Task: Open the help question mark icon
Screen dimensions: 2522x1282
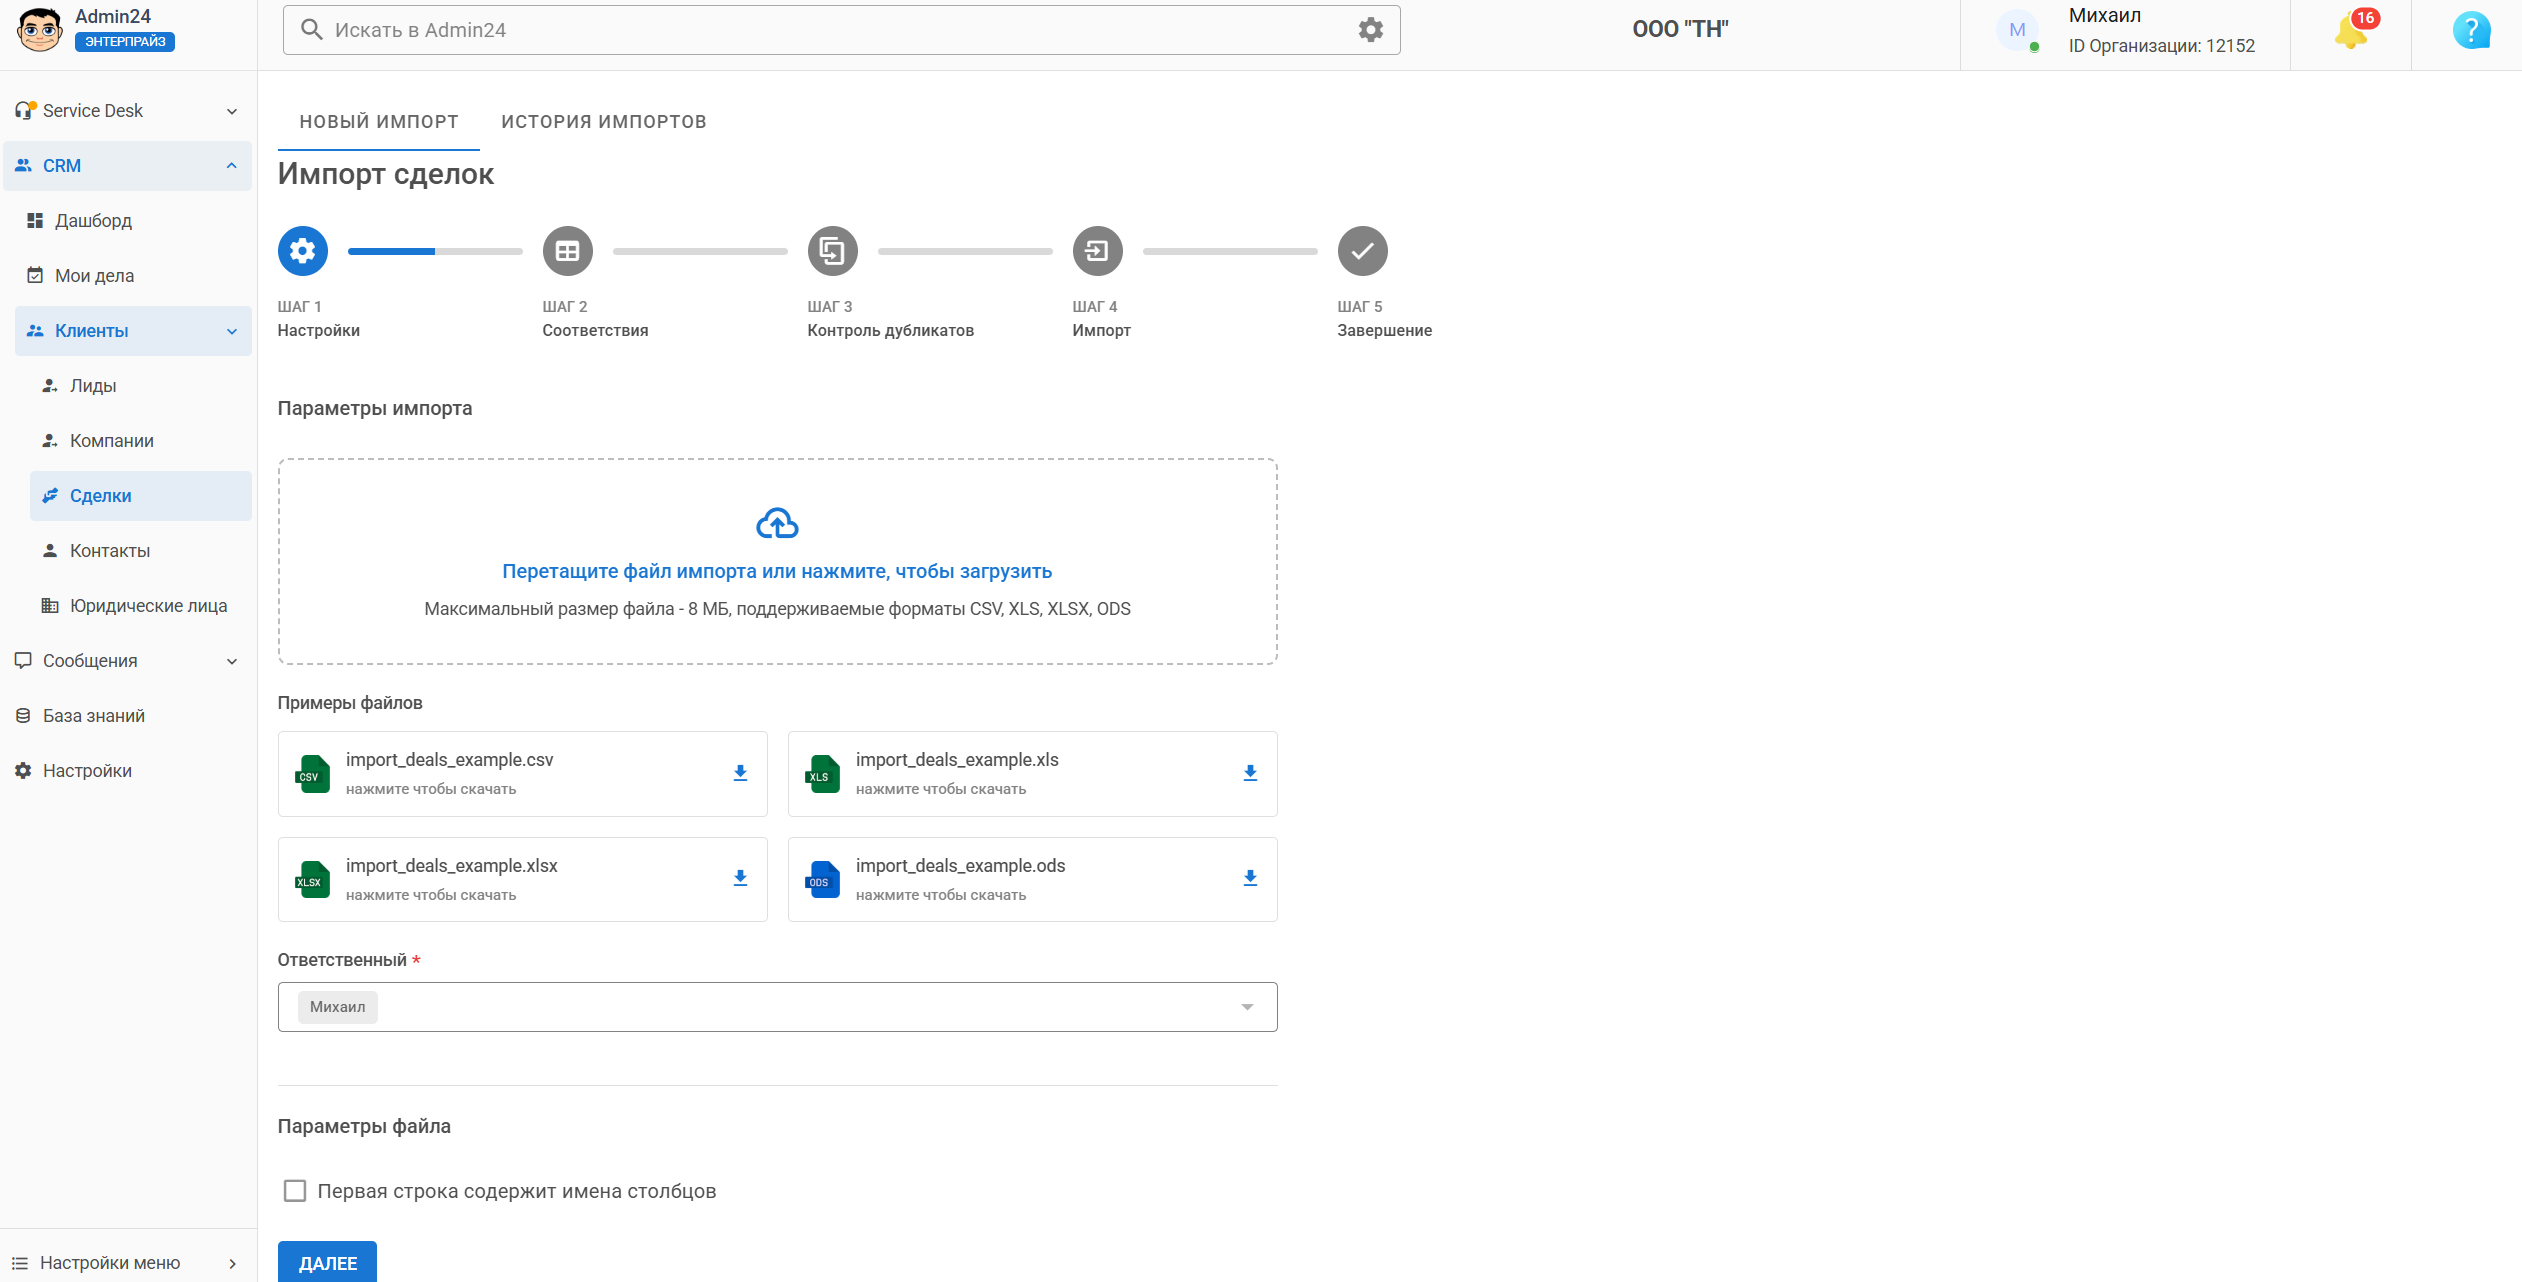Action: click(x=2471, y=30)
